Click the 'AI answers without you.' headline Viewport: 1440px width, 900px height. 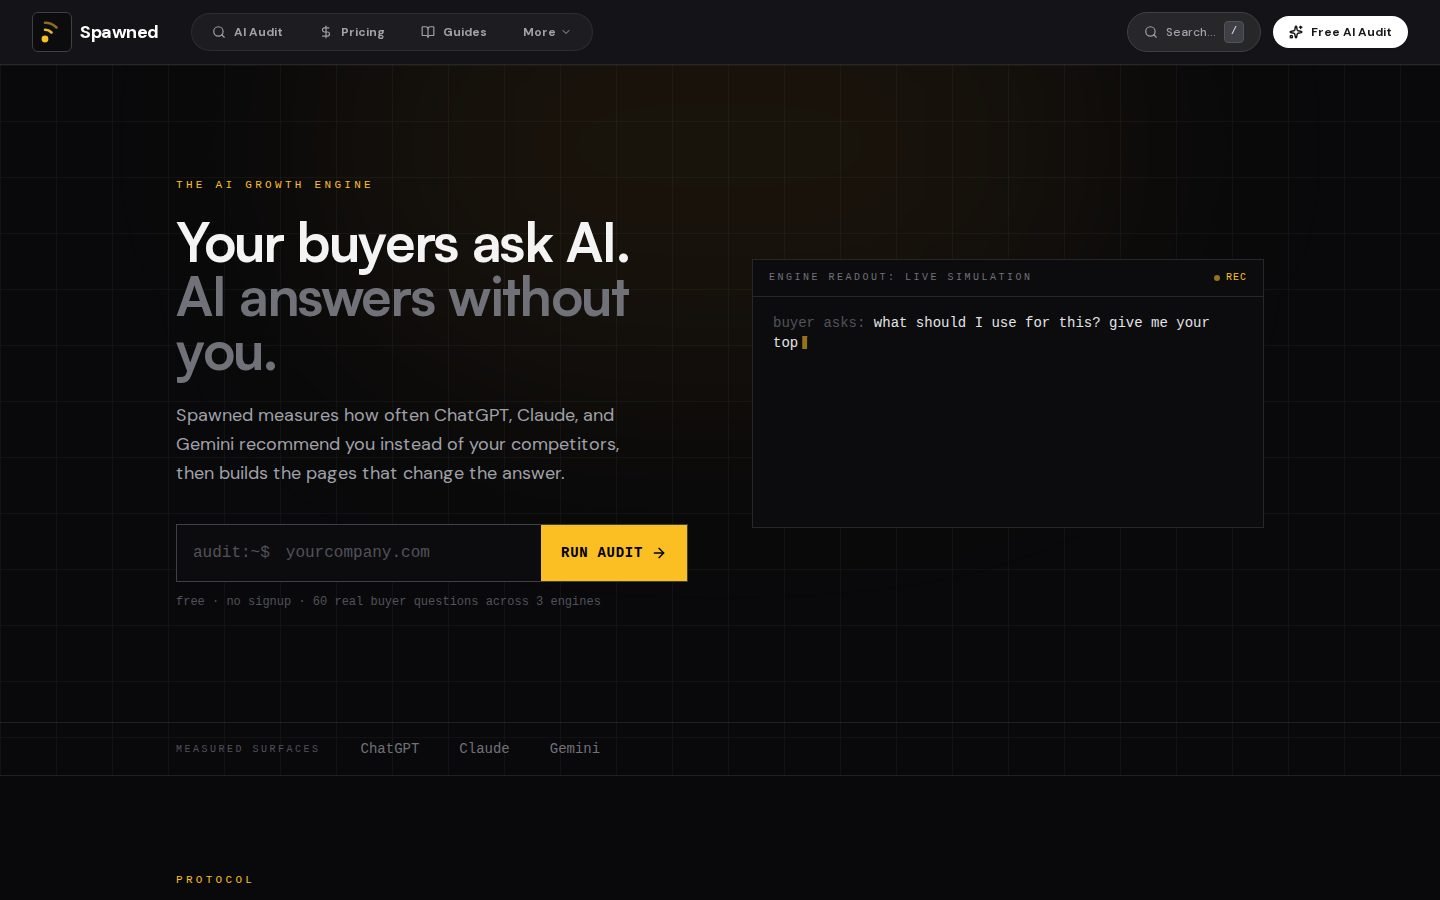click(402, 325)
